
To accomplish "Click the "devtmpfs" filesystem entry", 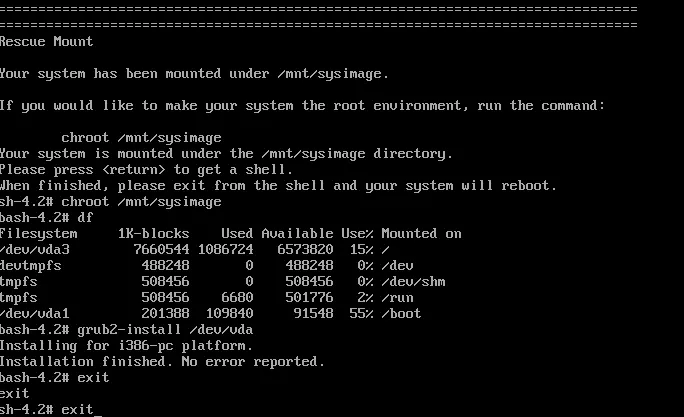I will tap(32, 266).
